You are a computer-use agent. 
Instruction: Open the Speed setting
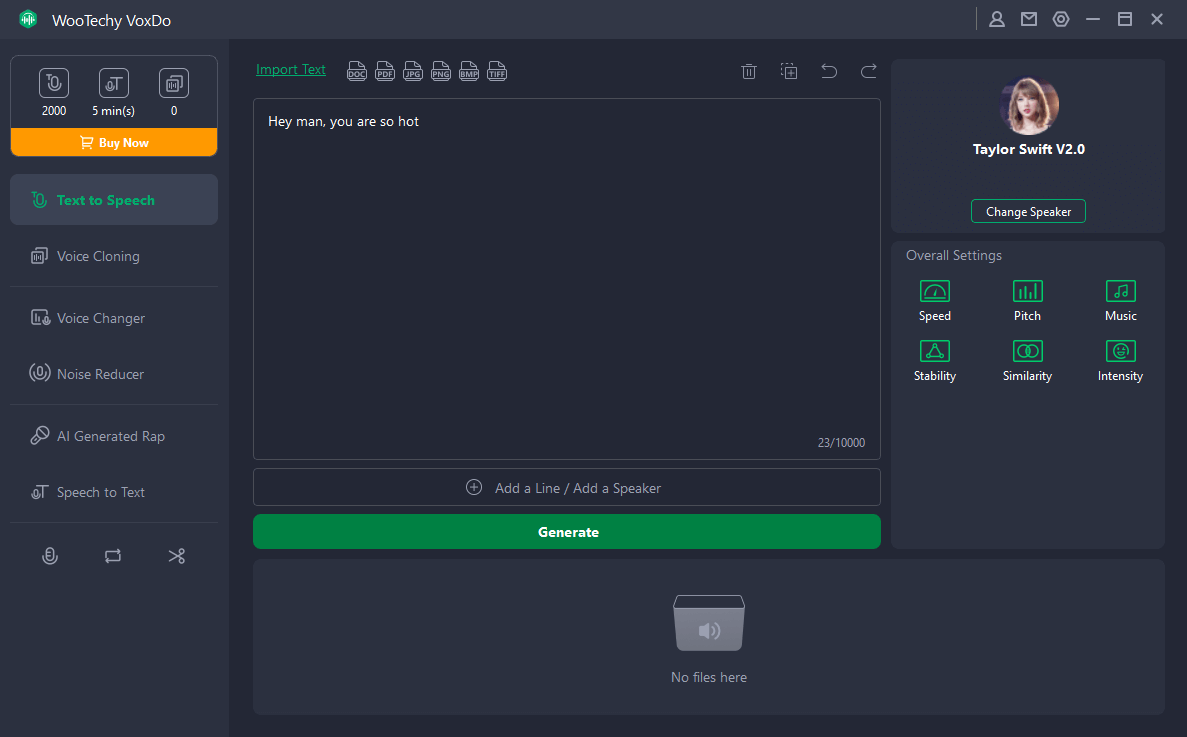[x=934, y=292]
